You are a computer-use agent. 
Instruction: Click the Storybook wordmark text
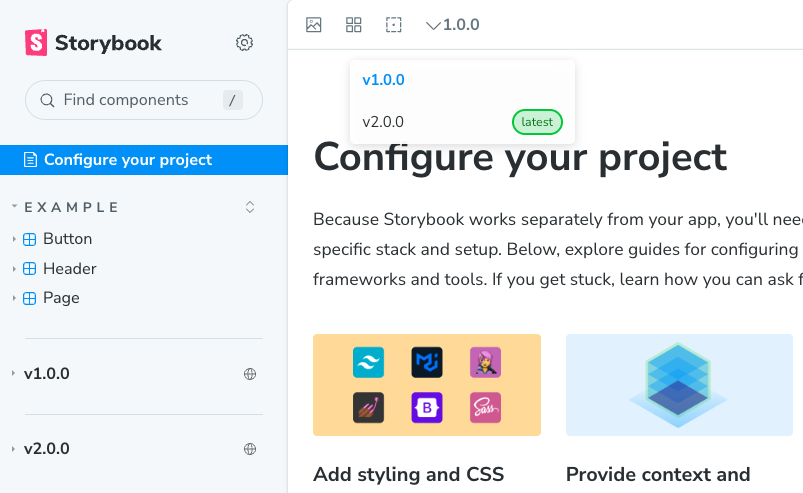click(108, 43)
